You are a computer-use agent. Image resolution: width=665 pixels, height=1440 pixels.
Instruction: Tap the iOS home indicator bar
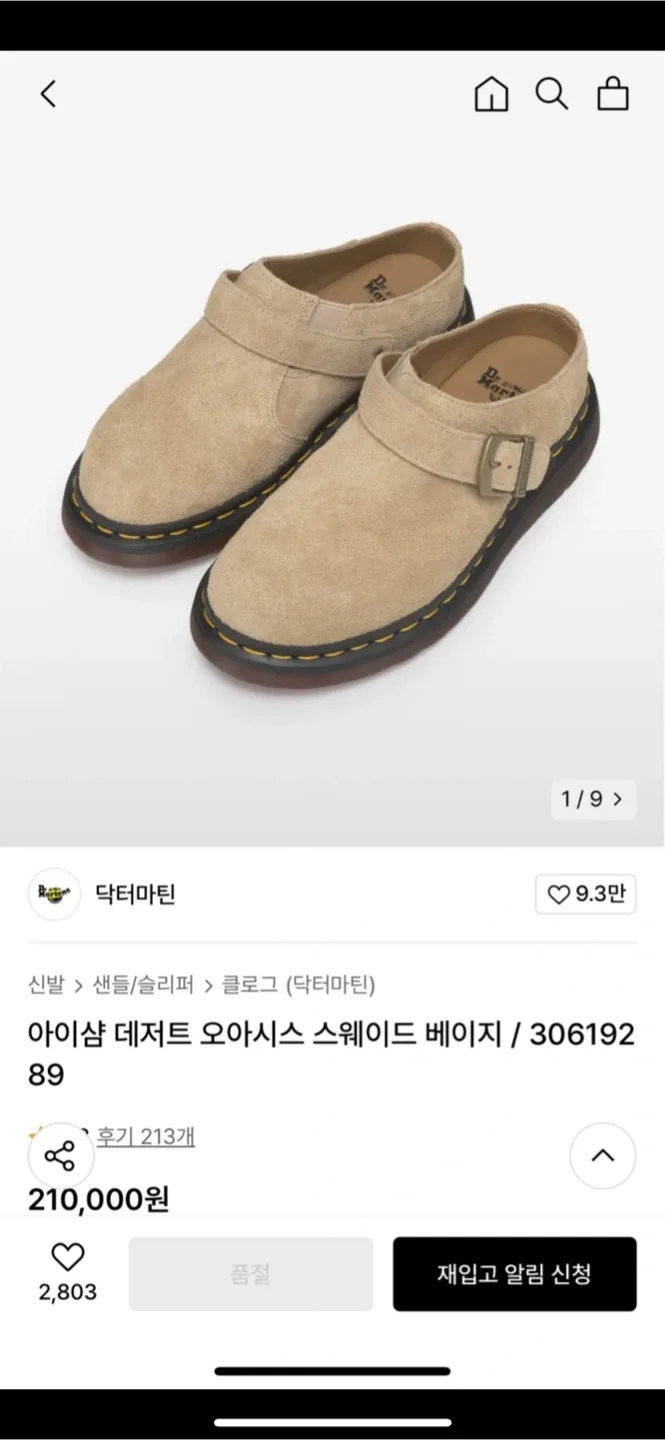tap(332, 1371)
